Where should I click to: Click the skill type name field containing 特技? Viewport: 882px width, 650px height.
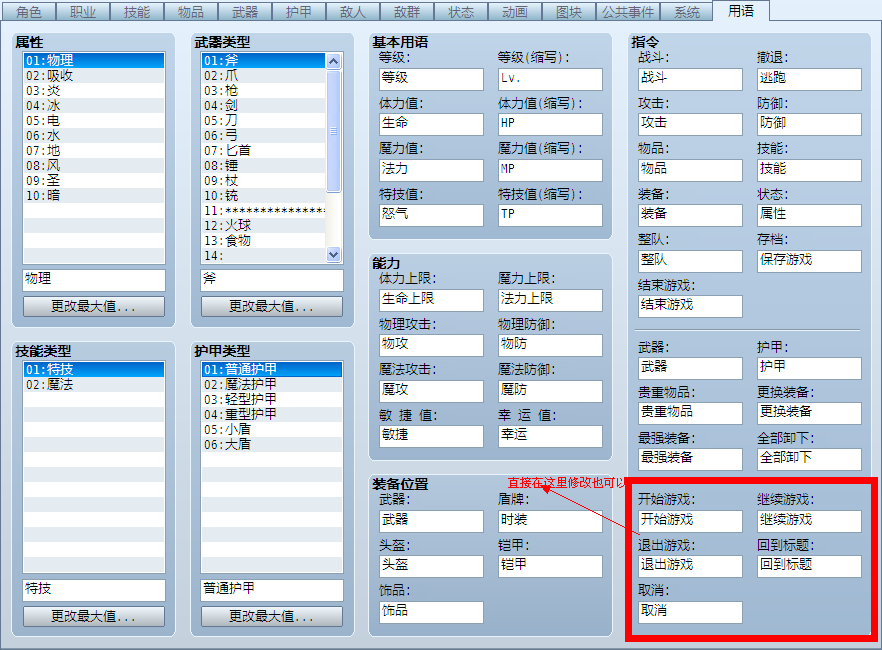(94, 590)
